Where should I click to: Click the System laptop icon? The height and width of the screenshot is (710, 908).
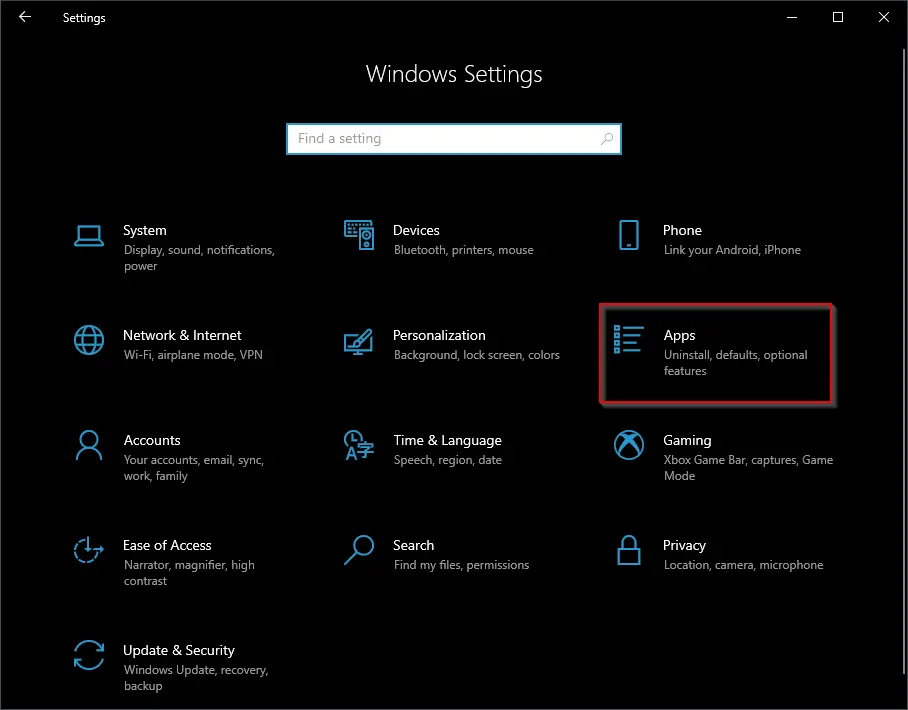click(89, 236)
